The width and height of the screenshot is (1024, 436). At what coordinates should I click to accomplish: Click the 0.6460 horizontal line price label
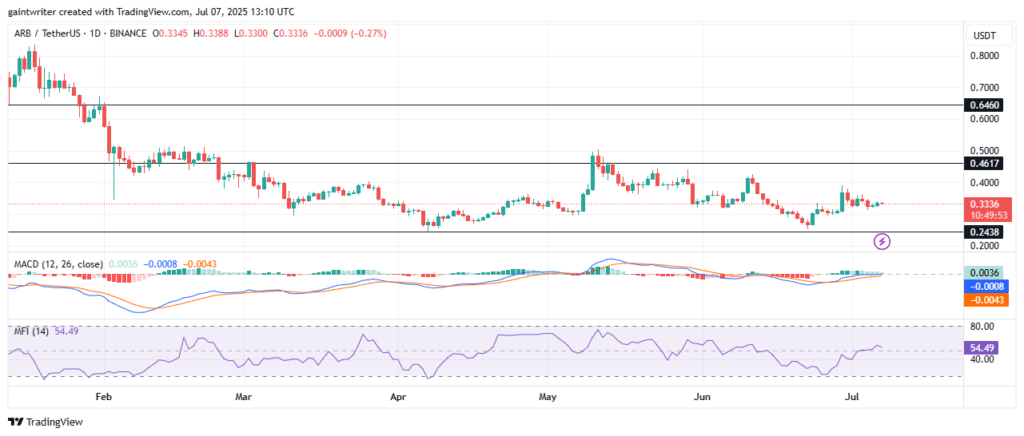click(983, 105)
